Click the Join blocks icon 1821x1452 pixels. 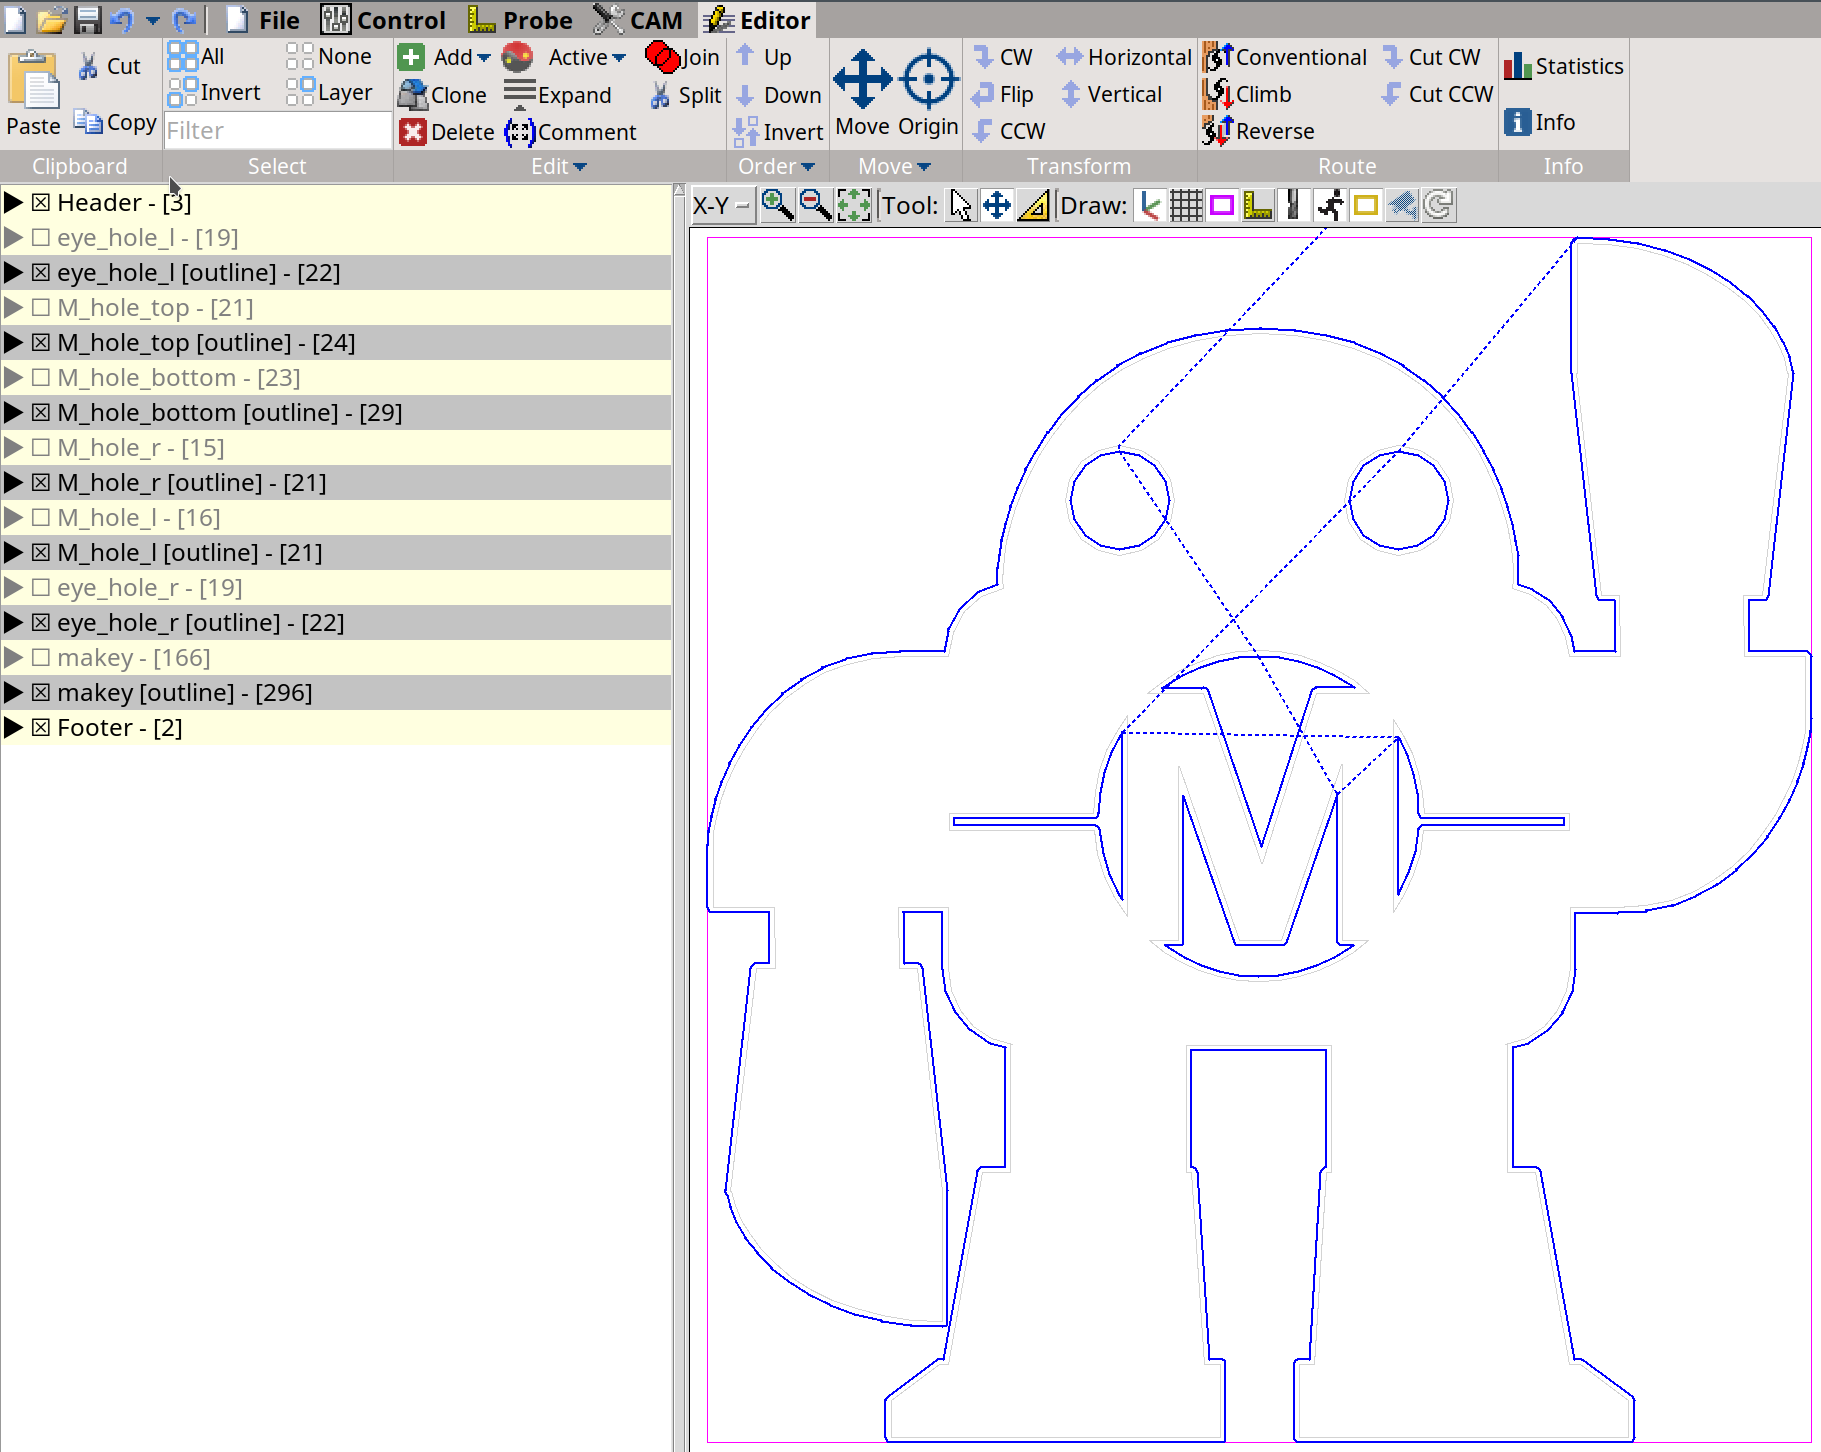point(683,57)
